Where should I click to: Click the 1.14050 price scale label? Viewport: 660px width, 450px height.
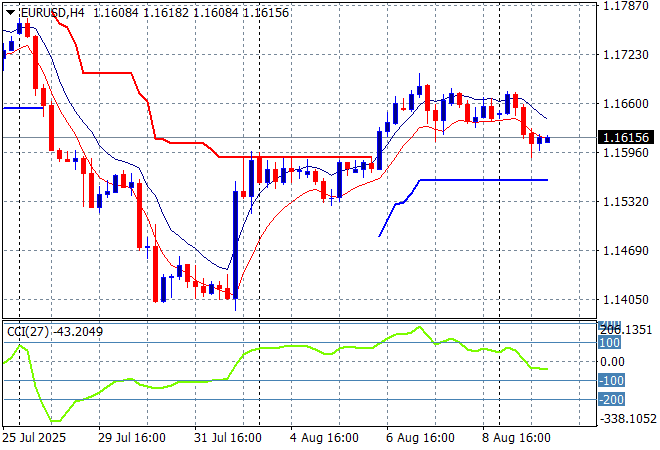pos(626,300)
